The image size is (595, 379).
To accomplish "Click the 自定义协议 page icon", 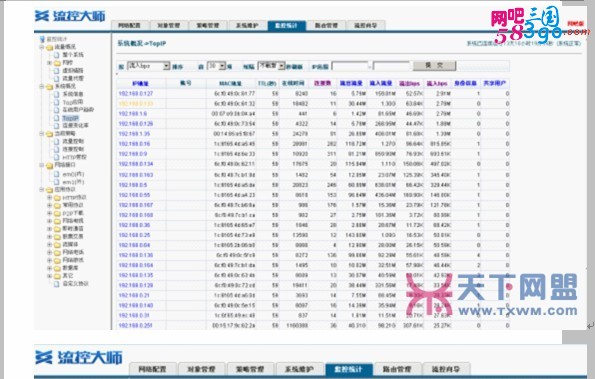I will [x=57, y=283].
